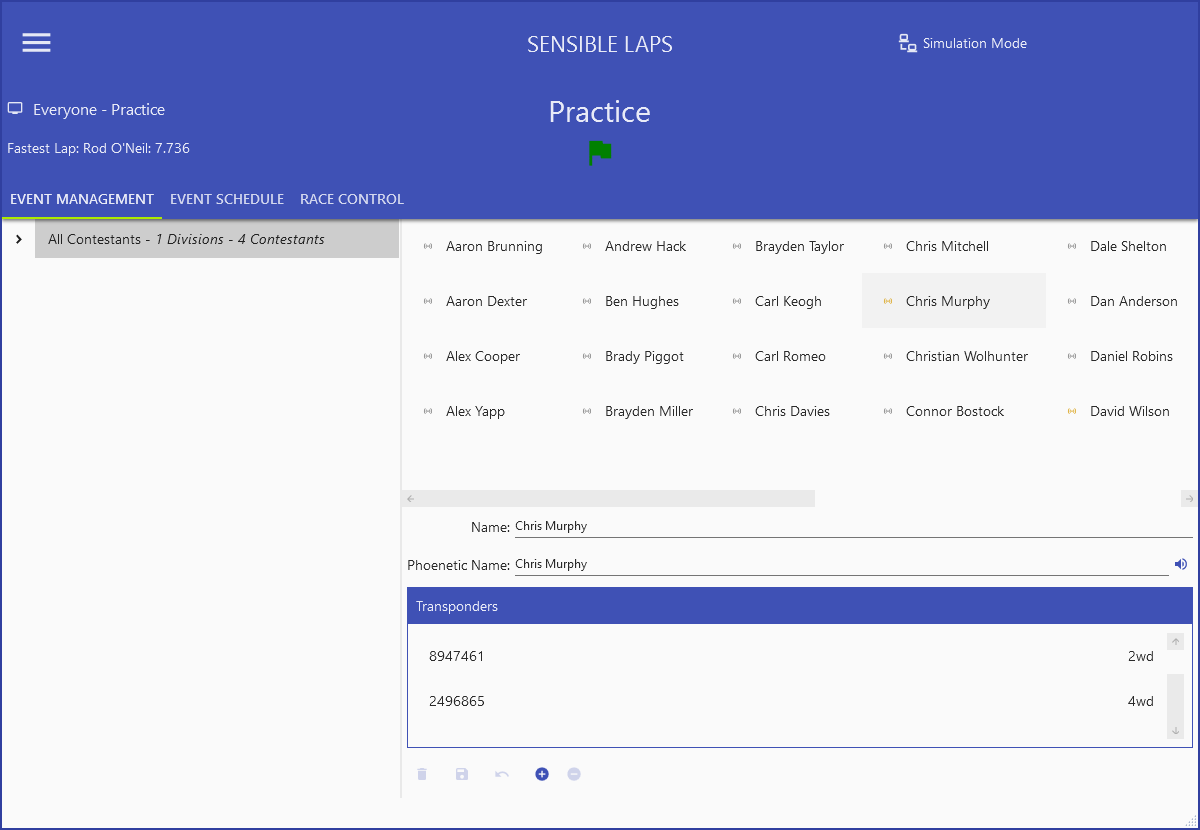This screenshot has width=1200, height=830.
Task: Click the green flag icon
Action: 600,153
